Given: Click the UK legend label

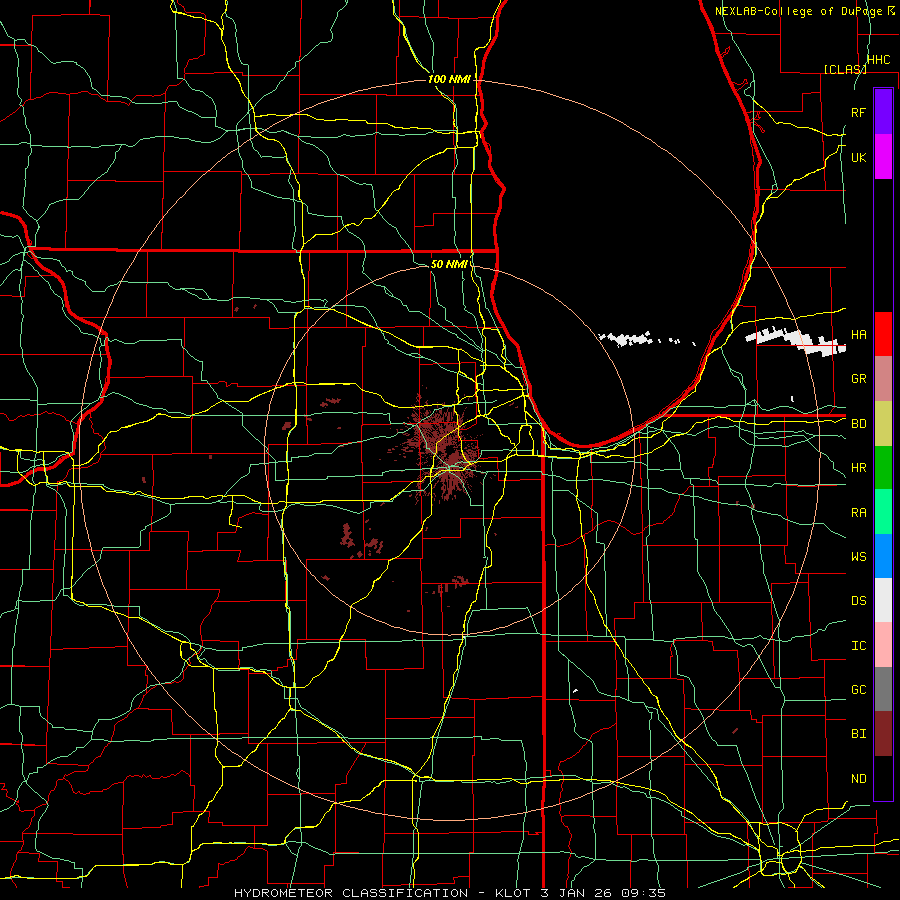Looking at the screenshot, I should [x=858, y=157].
